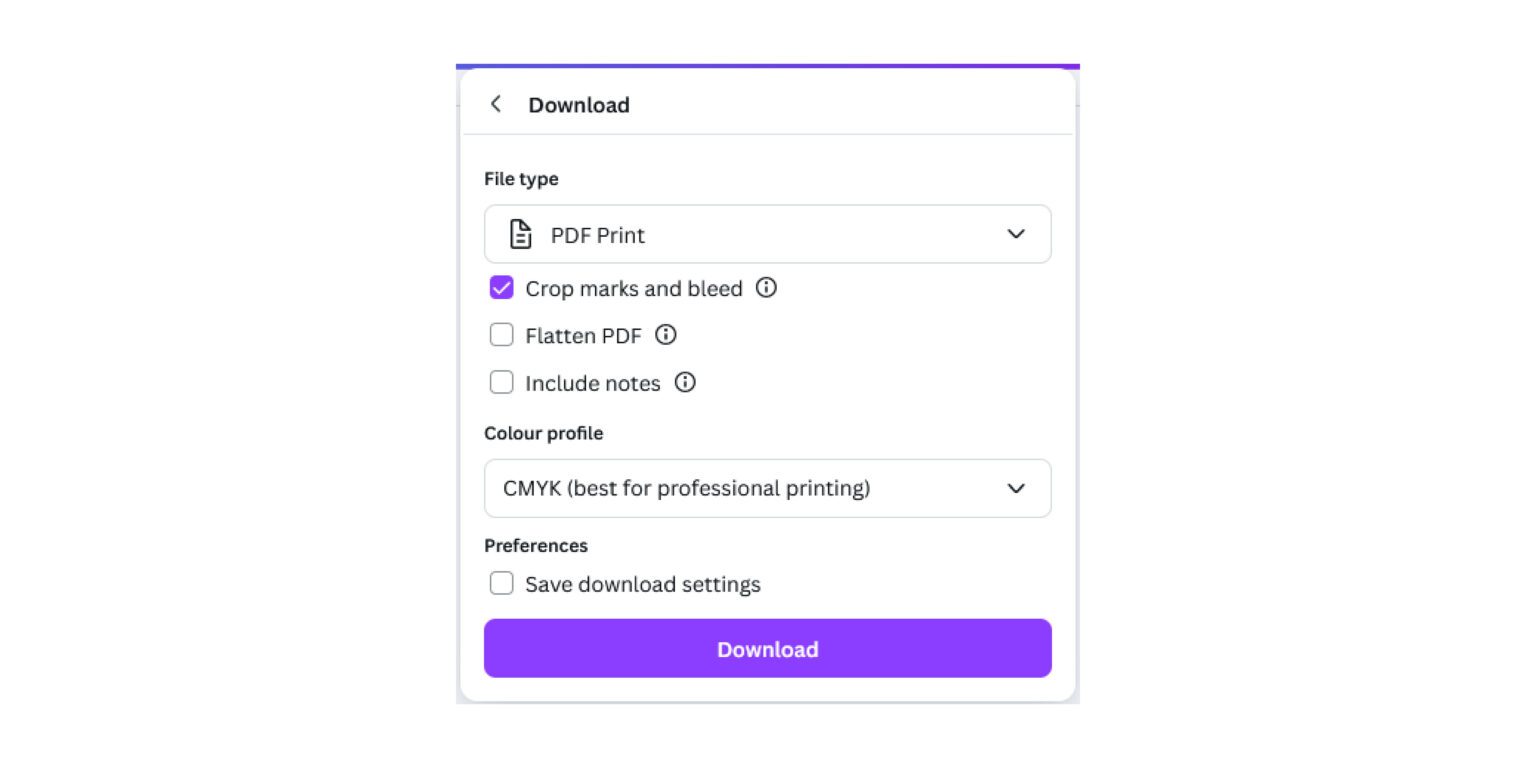This screenshot has width=1536, height=768.
Task: Click the PDF document icon in file type
Action: click(x=519, y=233)
